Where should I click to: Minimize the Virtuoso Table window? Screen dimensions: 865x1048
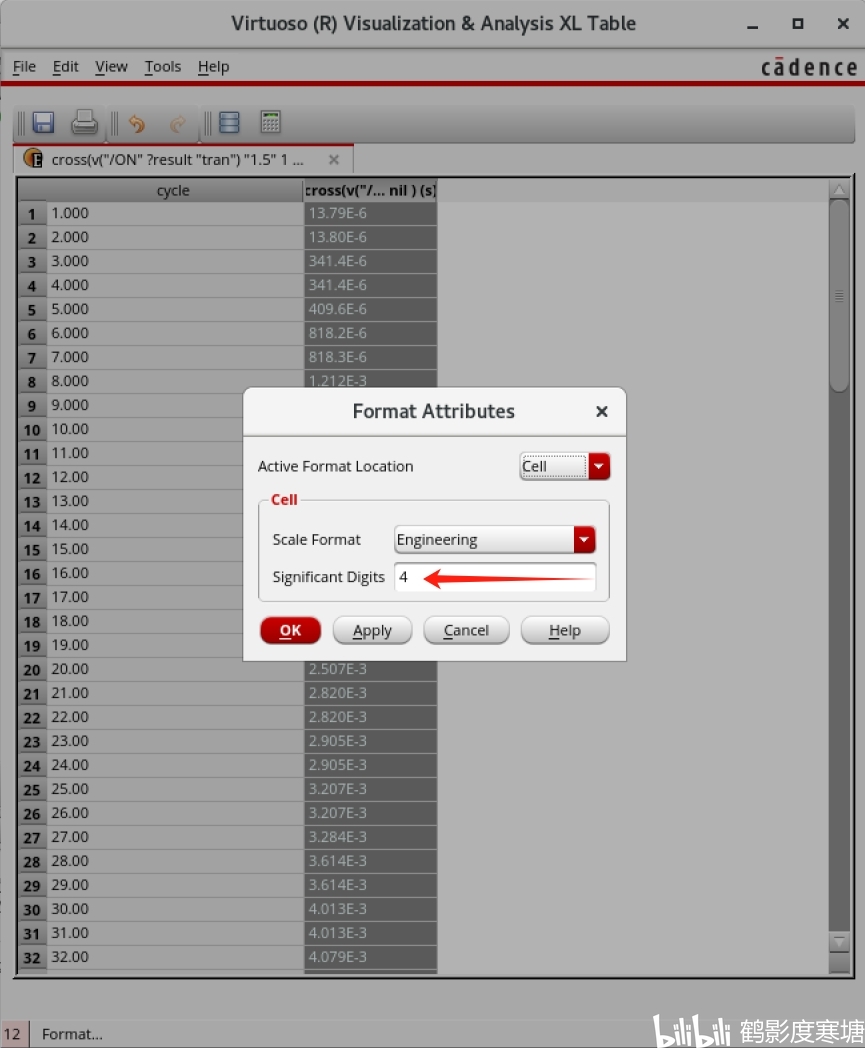point(753,24)
